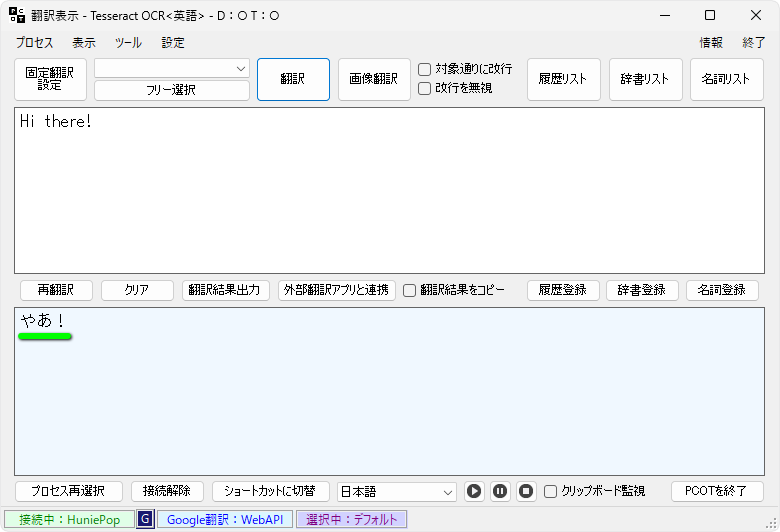Image resolution: width=780 pixels, height=532 pixels.
Task: Open the 日本語 language dropdown
Action: click(396, 492)
